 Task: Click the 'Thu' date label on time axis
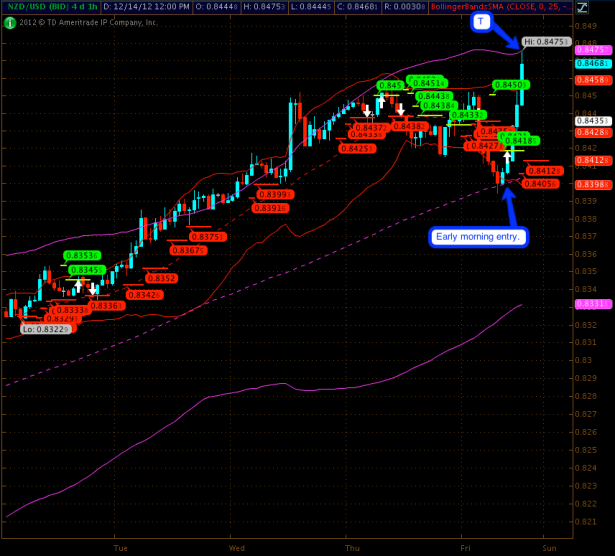[352, 548]
